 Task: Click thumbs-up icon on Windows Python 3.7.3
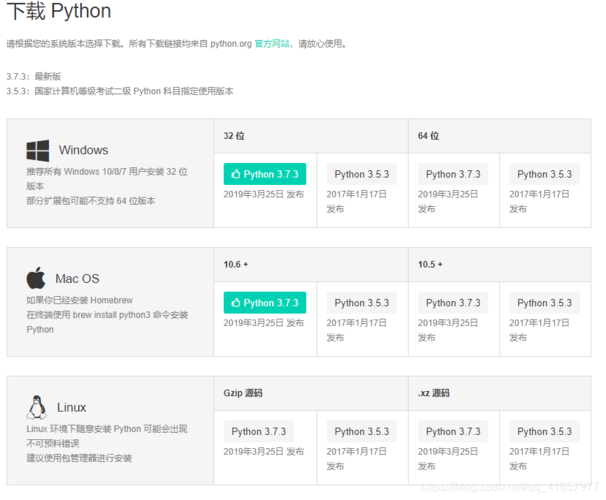236,174
